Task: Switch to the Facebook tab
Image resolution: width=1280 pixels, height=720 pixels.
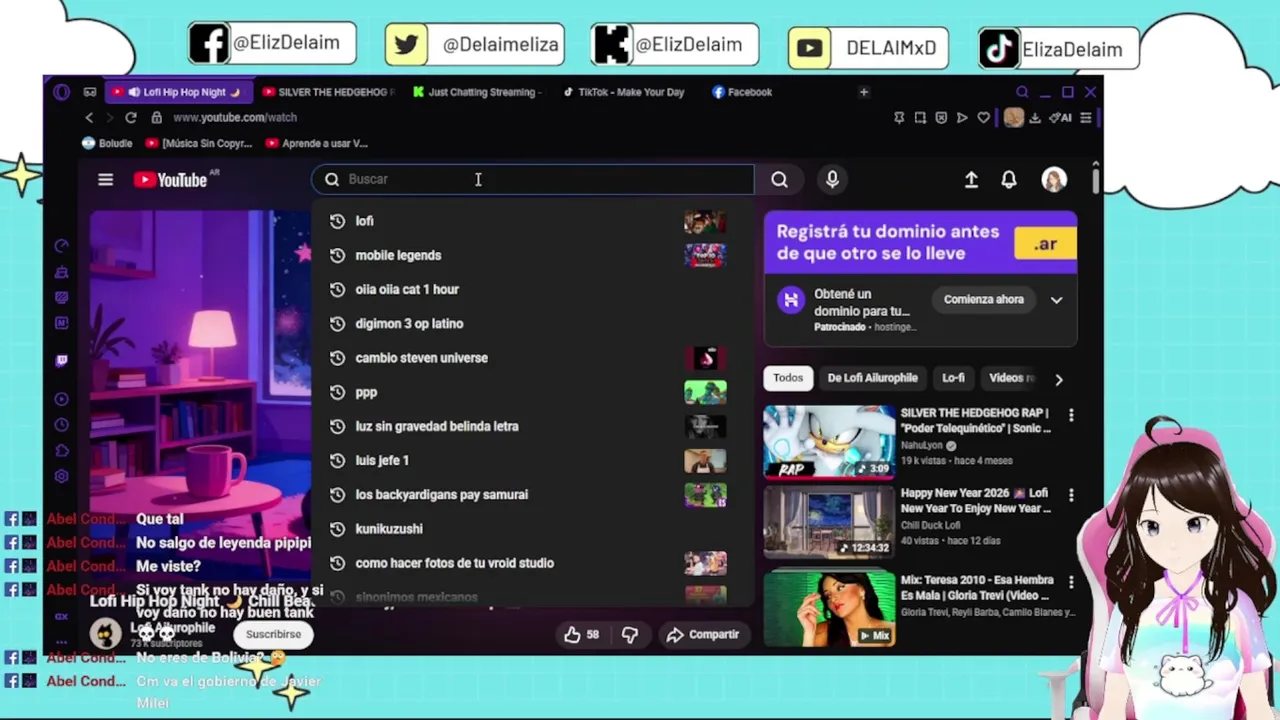Action: pos(745,92)
